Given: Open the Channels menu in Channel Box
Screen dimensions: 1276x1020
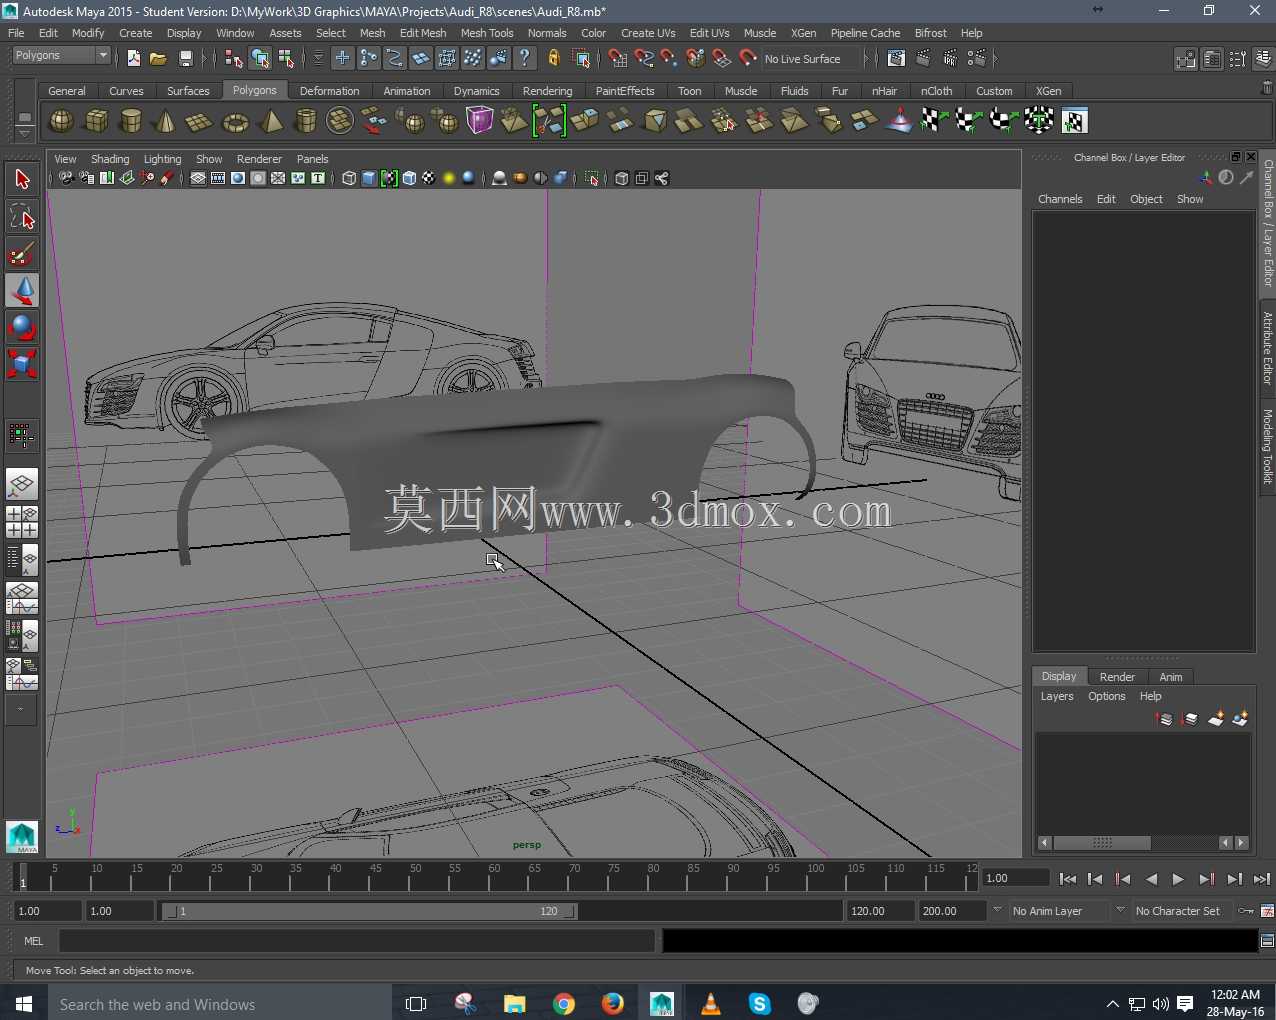Looking at the screenshot, I should coord(1060,199).
